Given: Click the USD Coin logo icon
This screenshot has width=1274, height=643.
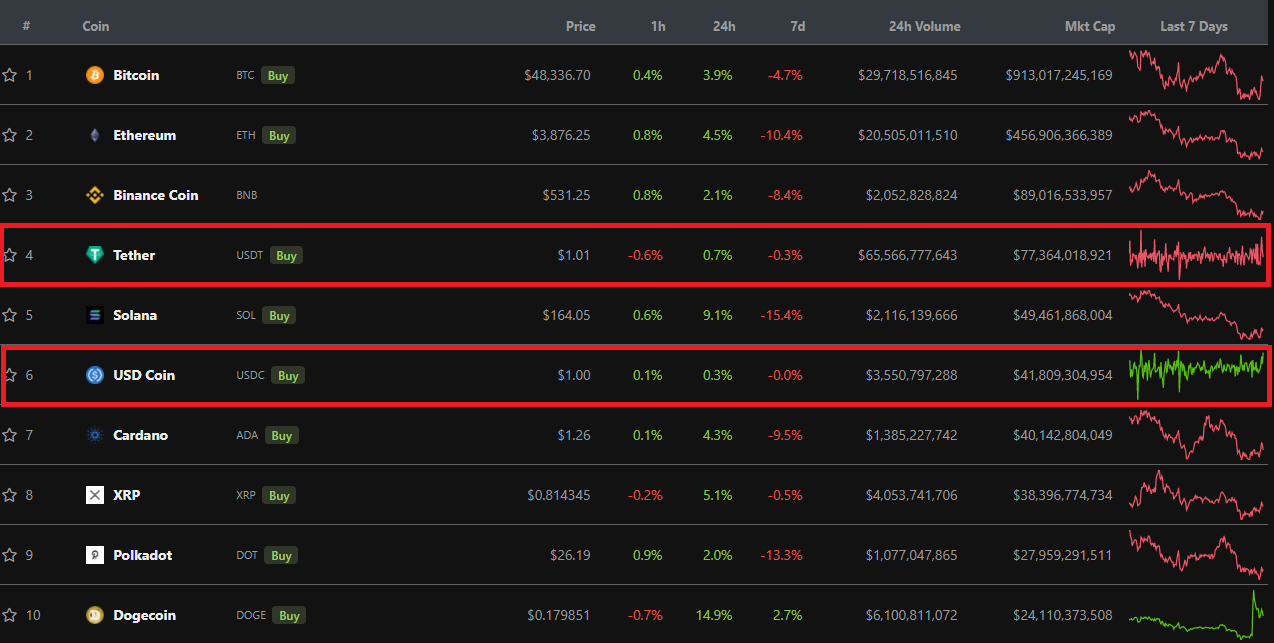Looking at the screenshot, I should click(95, 375).
